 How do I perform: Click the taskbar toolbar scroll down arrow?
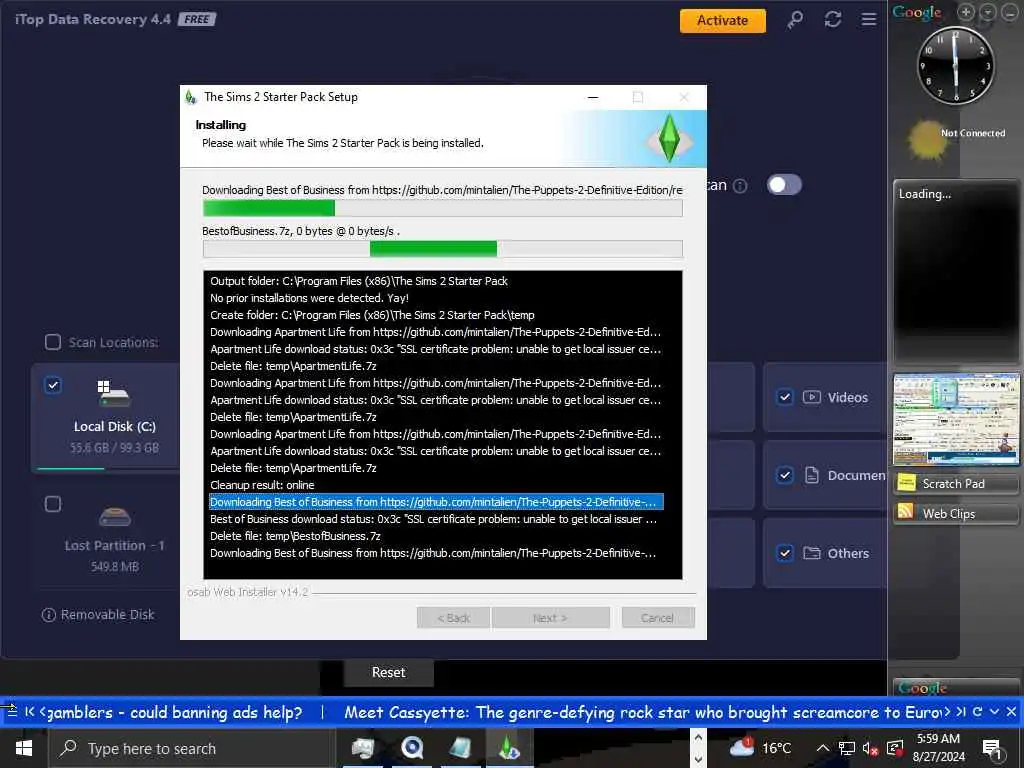[698, 760]
